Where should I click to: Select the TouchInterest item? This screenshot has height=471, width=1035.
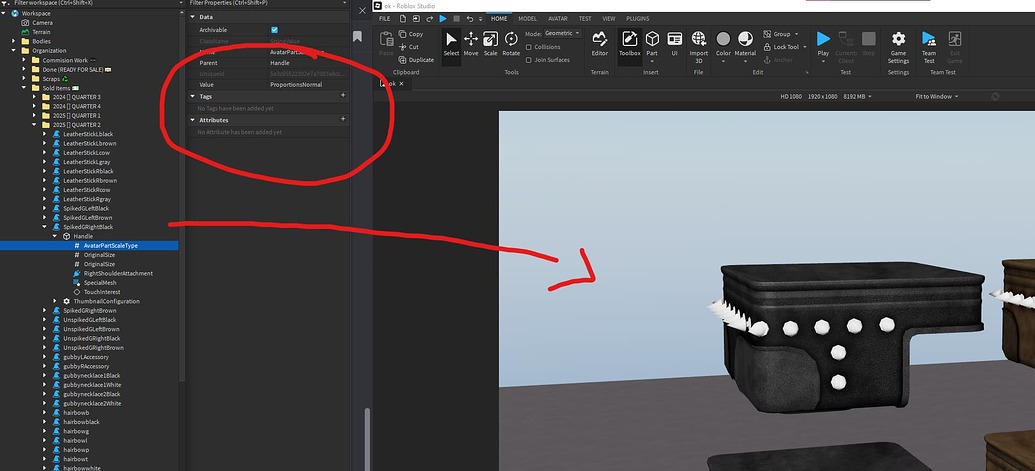click(x=100, y=292)
